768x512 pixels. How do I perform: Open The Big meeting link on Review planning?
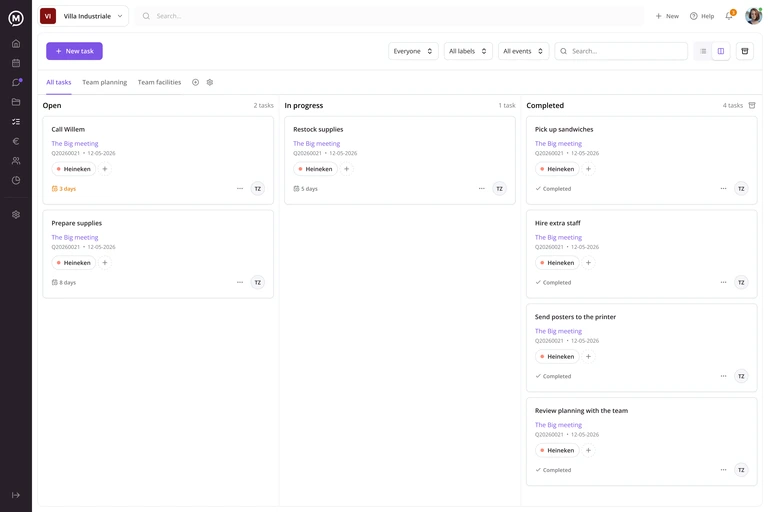coord(558,425)
